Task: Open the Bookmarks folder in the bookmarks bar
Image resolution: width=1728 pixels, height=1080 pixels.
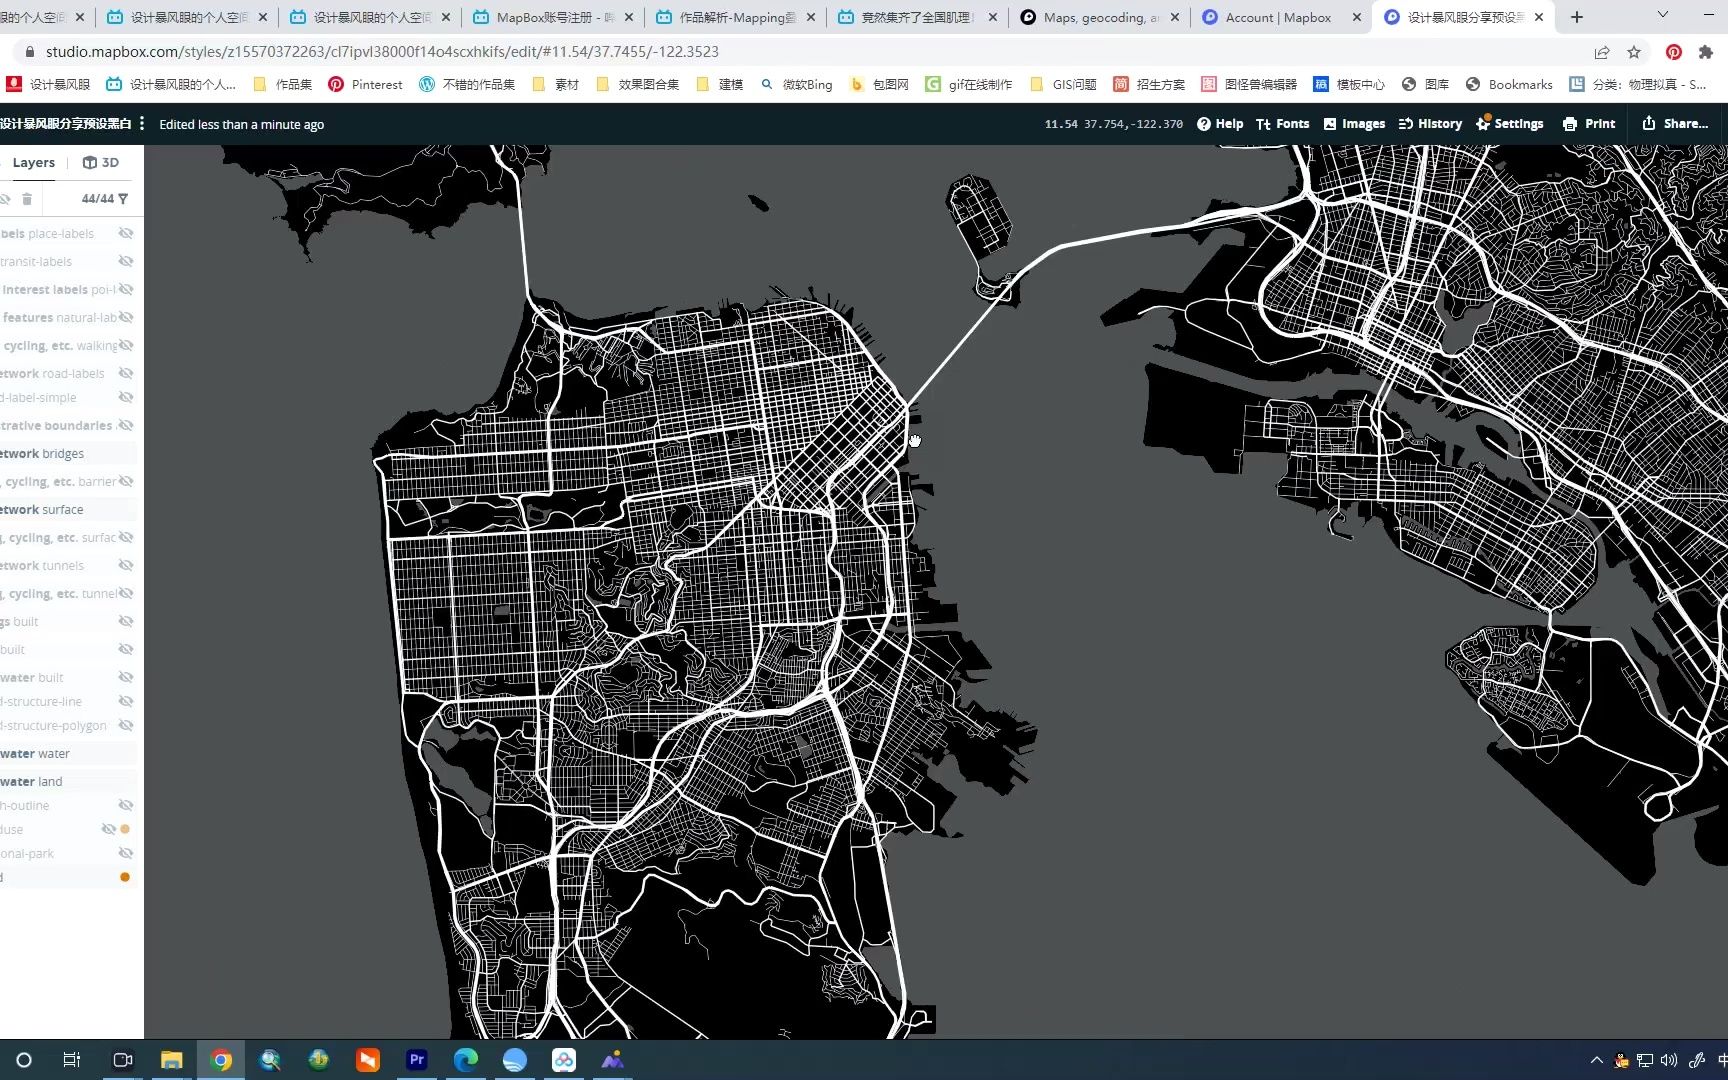Action: 1509,84
